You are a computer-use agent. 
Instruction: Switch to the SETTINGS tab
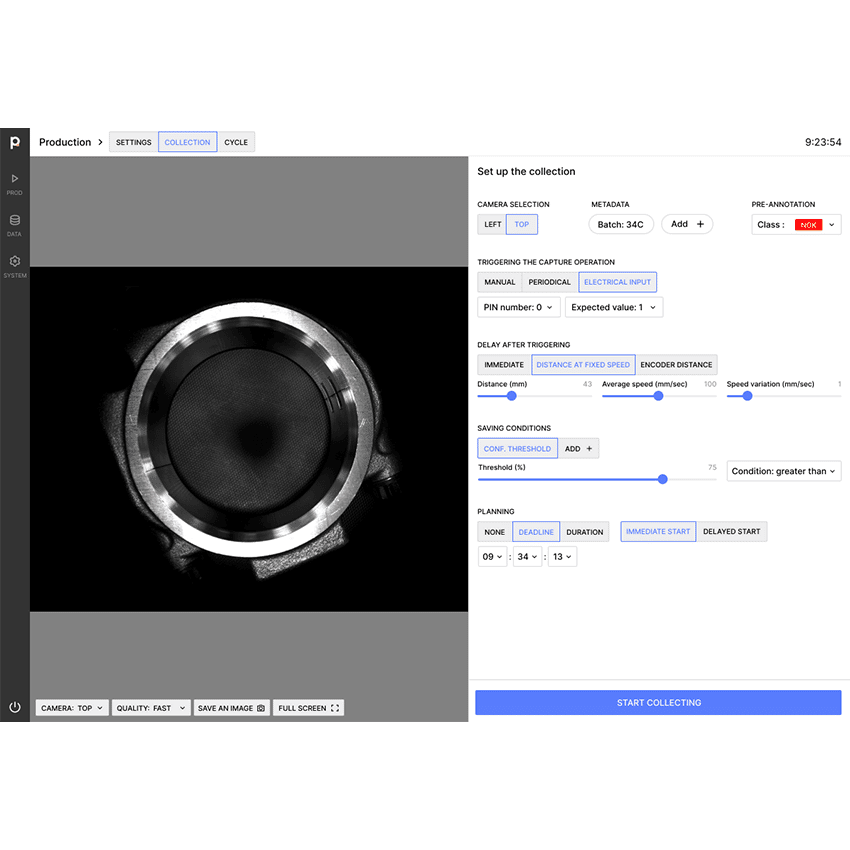(x=134, y=142)
